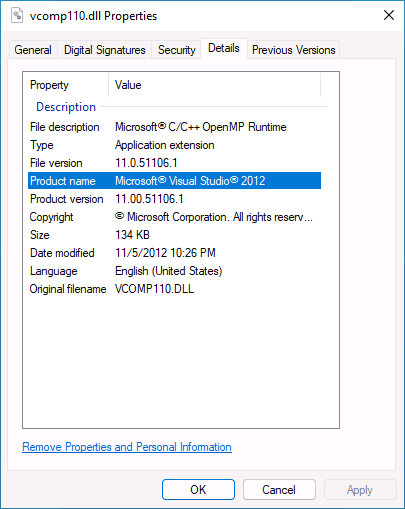Image resolution: width=405 pixels, height=509 pixels.
Task: Select the Product version row
Action: coord(174,199)
